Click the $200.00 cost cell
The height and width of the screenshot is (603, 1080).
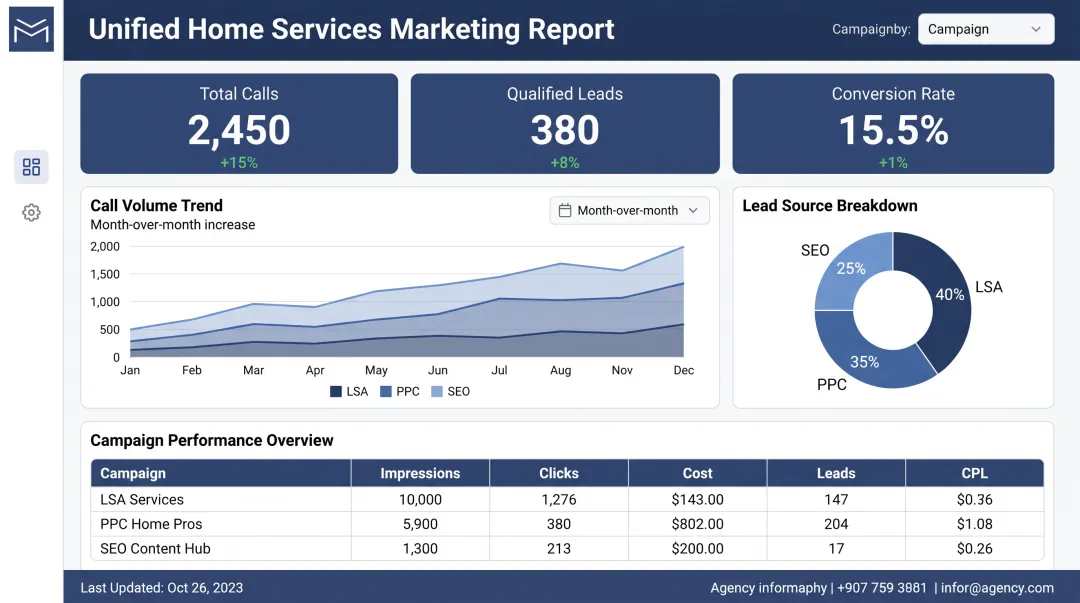(x=698, y=549)
